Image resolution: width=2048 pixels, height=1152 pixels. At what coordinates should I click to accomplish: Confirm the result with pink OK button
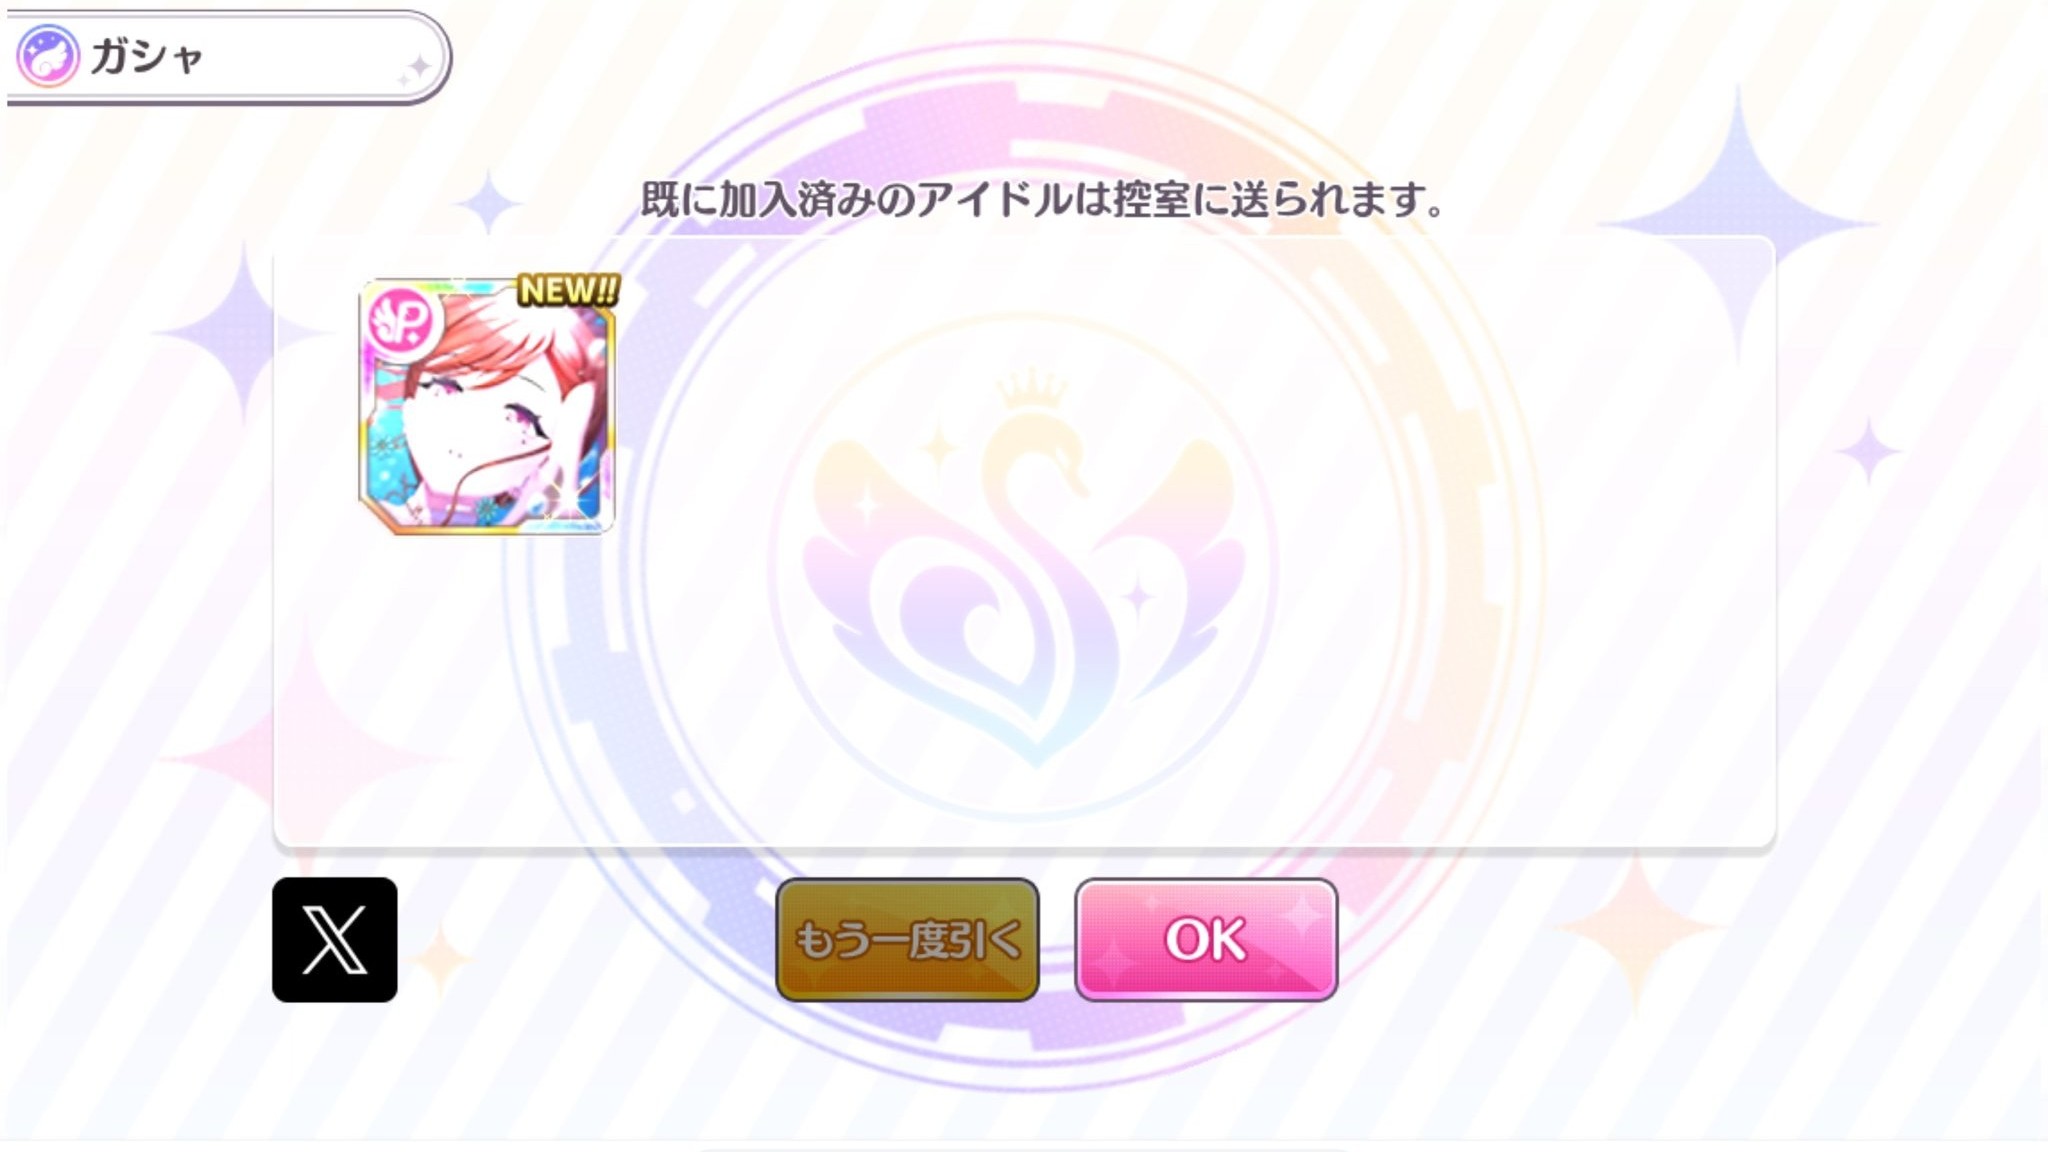[x=1206, y=940]
